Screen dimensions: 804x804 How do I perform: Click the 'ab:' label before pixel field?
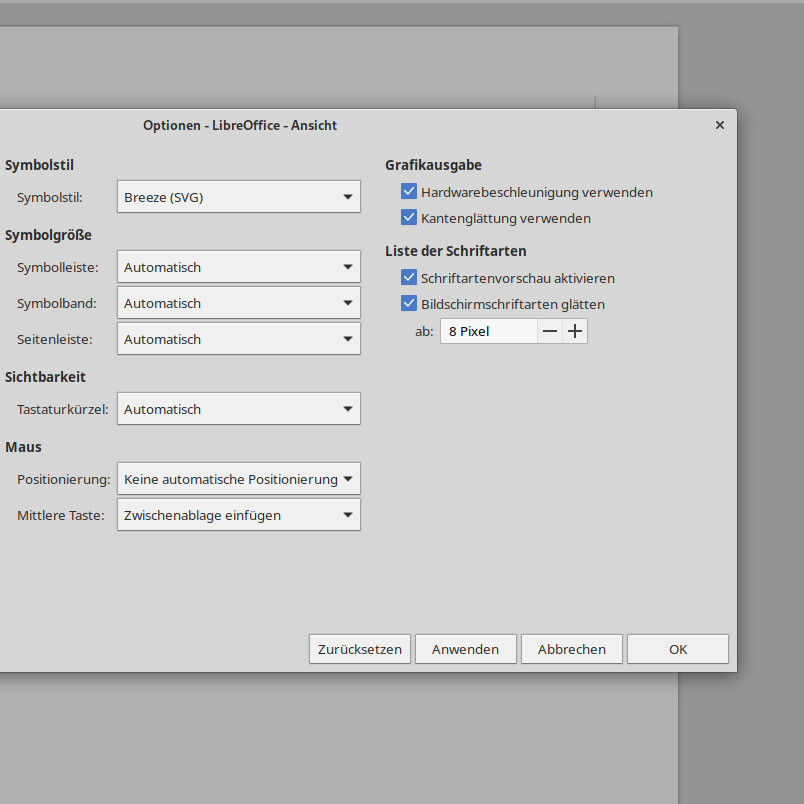click(424, 332)
